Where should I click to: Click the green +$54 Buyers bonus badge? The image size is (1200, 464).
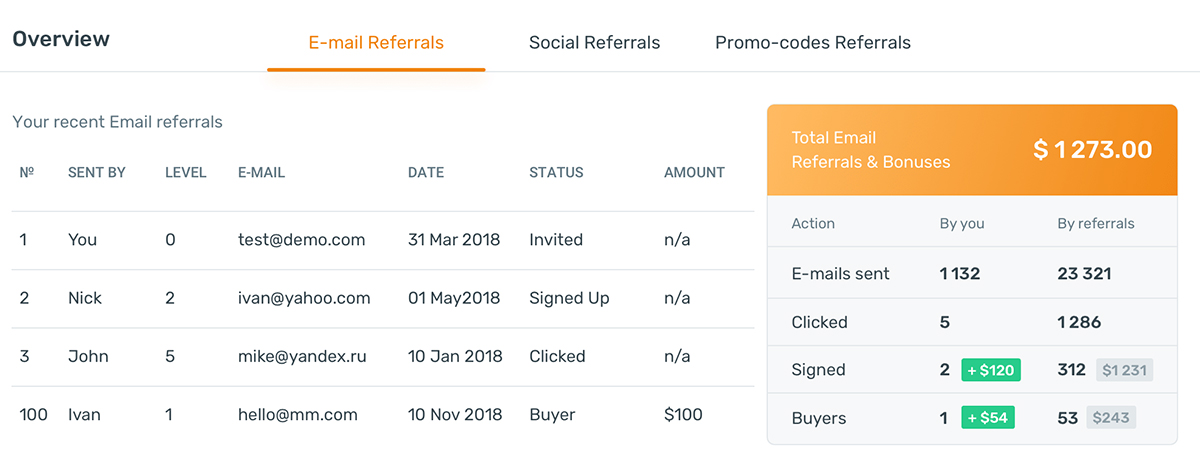(x=987, y=418)
